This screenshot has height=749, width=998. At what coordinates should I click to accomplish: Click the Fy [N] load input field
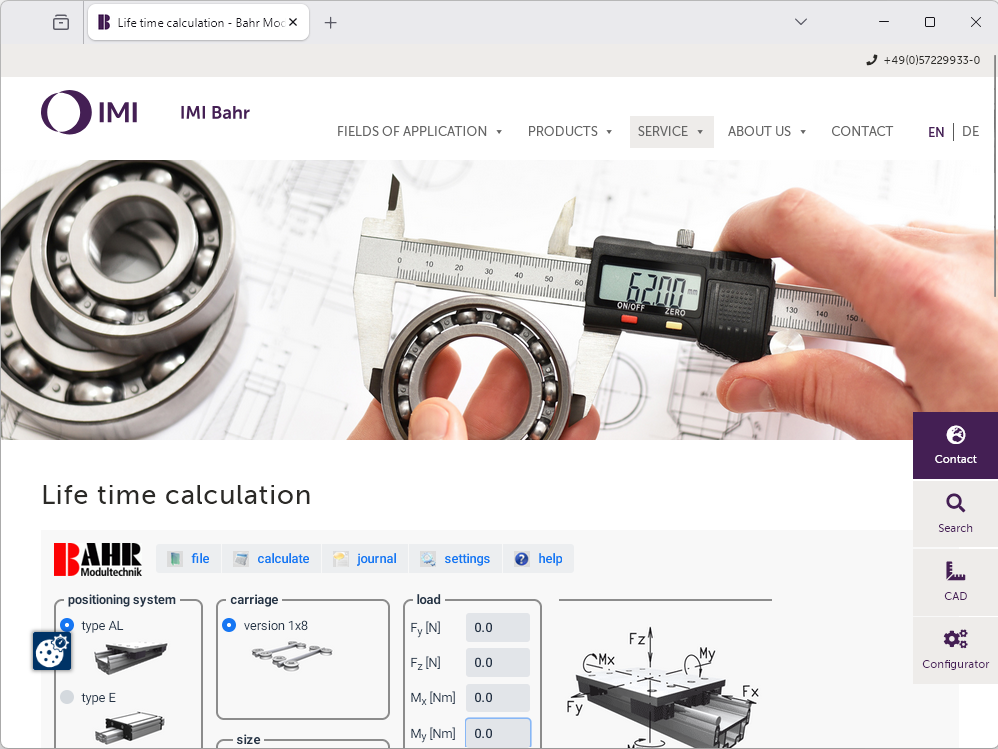(497, 628)
